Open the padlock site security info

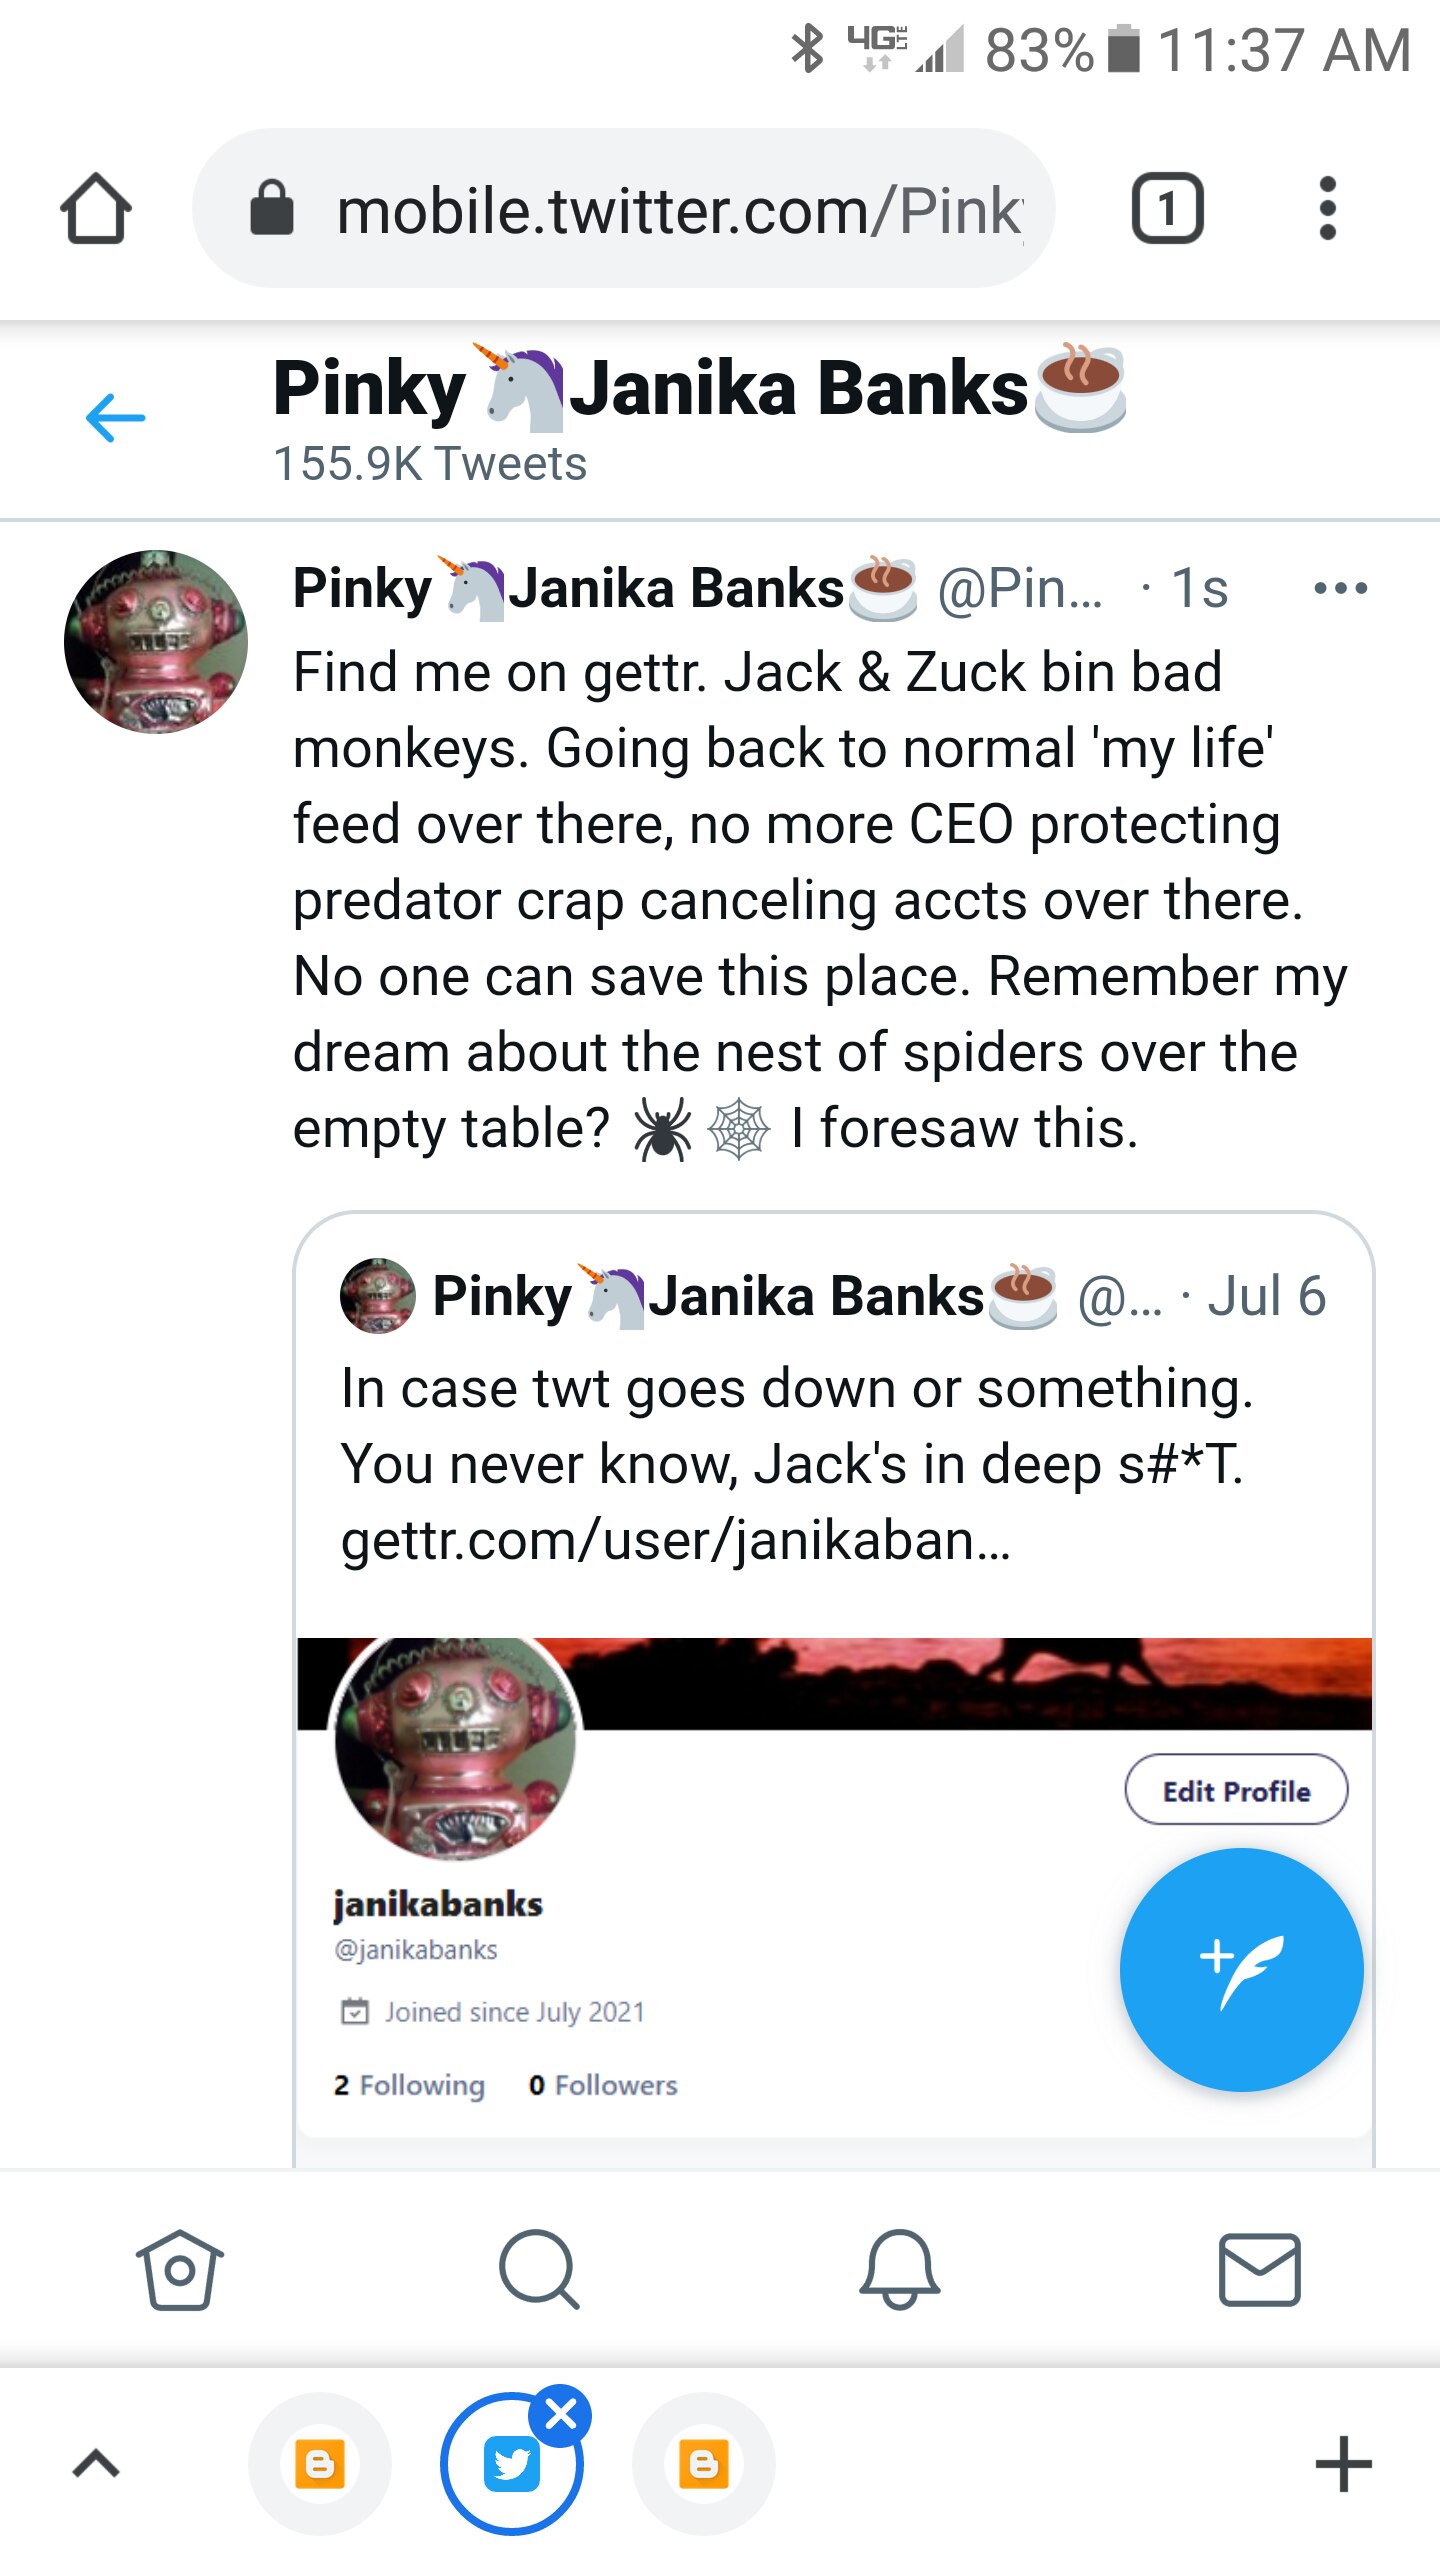[272, 207]
